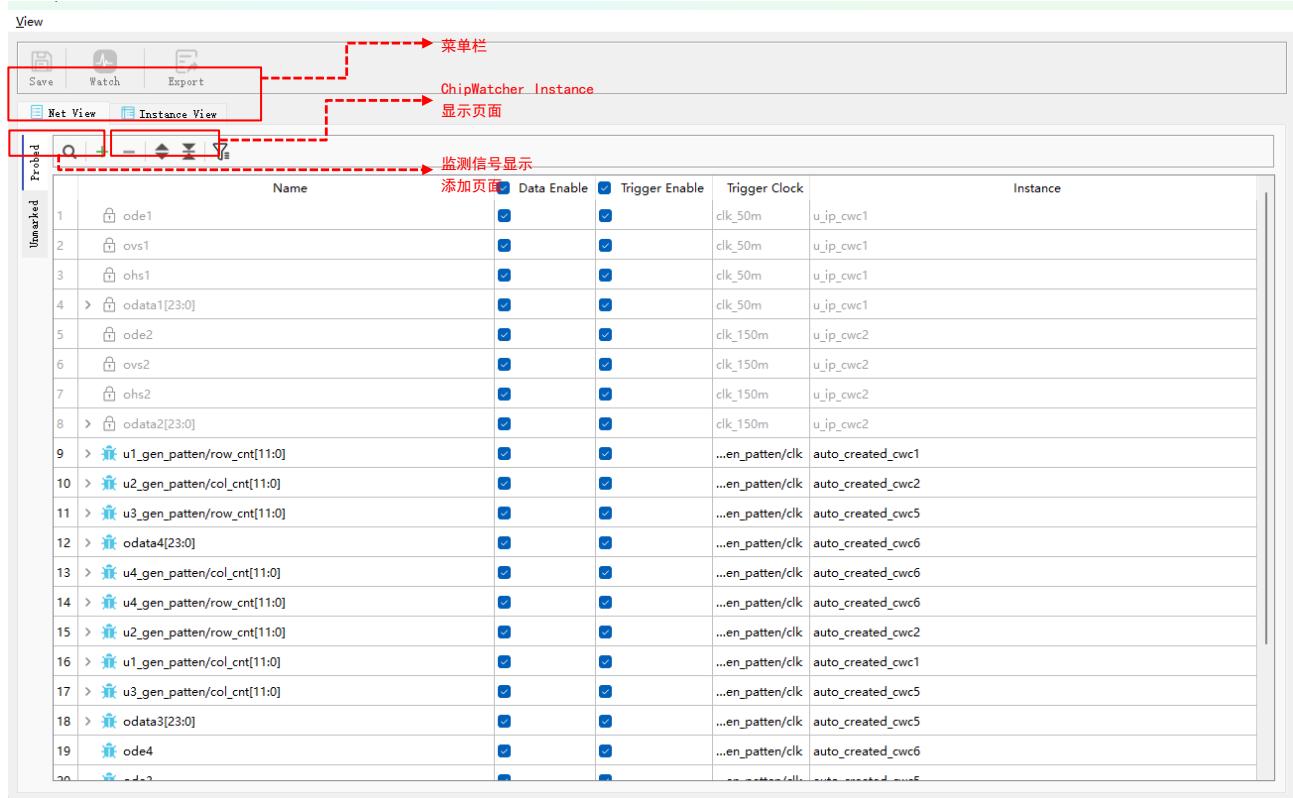Click the bug icon of u4_gen_patten/row_cnt[11:0]
Image resolution: width=1293 pixels, height=798 pixels.
[x=110, y=602]
